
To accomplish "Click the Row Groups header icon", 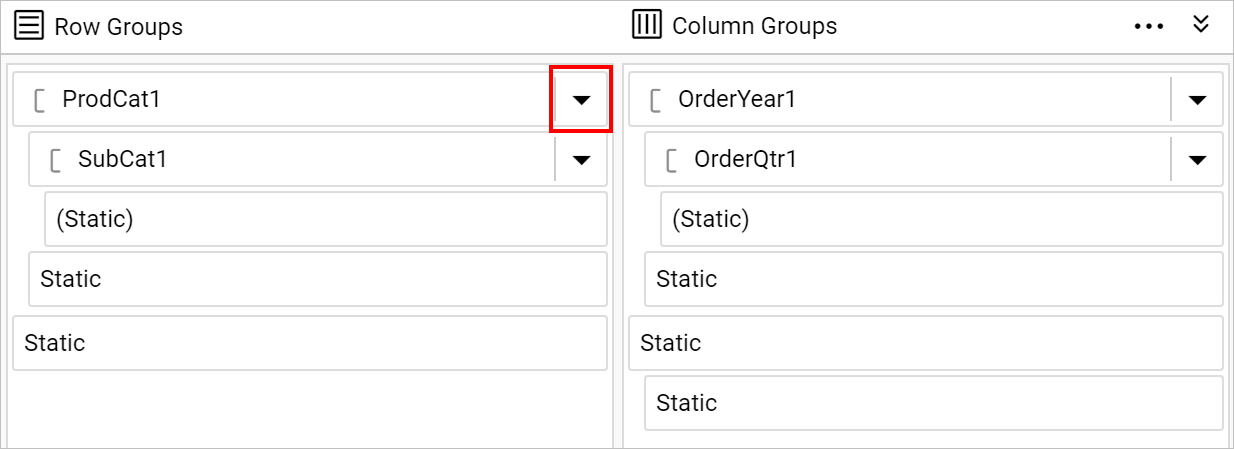I will (30, 25).
